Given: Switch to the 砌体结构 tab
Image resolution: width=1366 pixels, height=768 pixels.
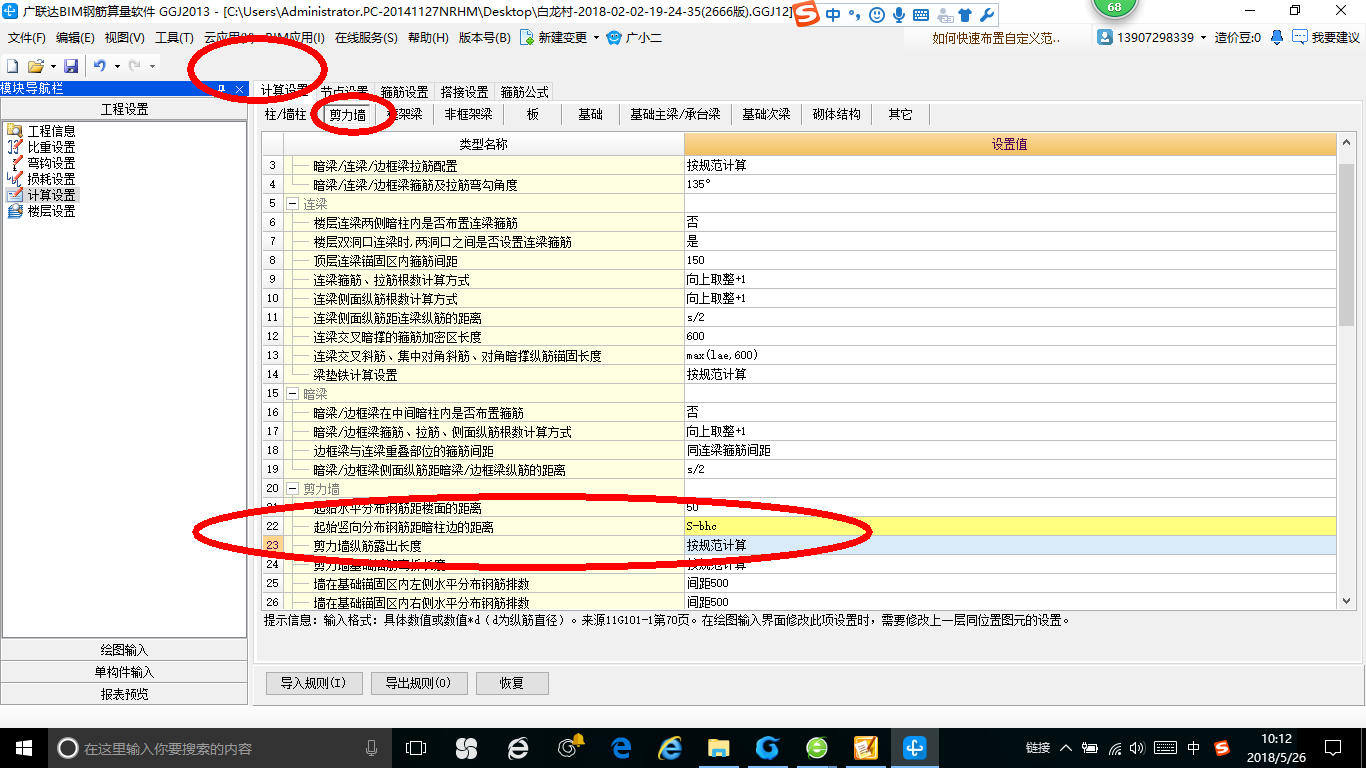Looking at the screenshot, I should click(x=837, y=114).
